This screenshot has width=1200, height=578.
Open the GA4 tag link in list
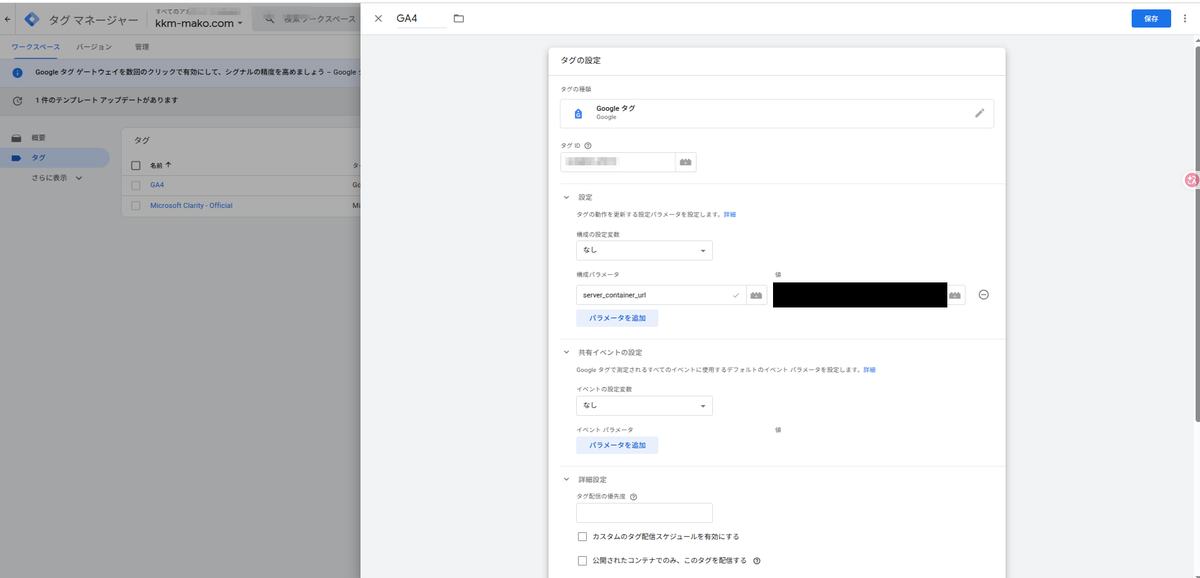point(157,185)
